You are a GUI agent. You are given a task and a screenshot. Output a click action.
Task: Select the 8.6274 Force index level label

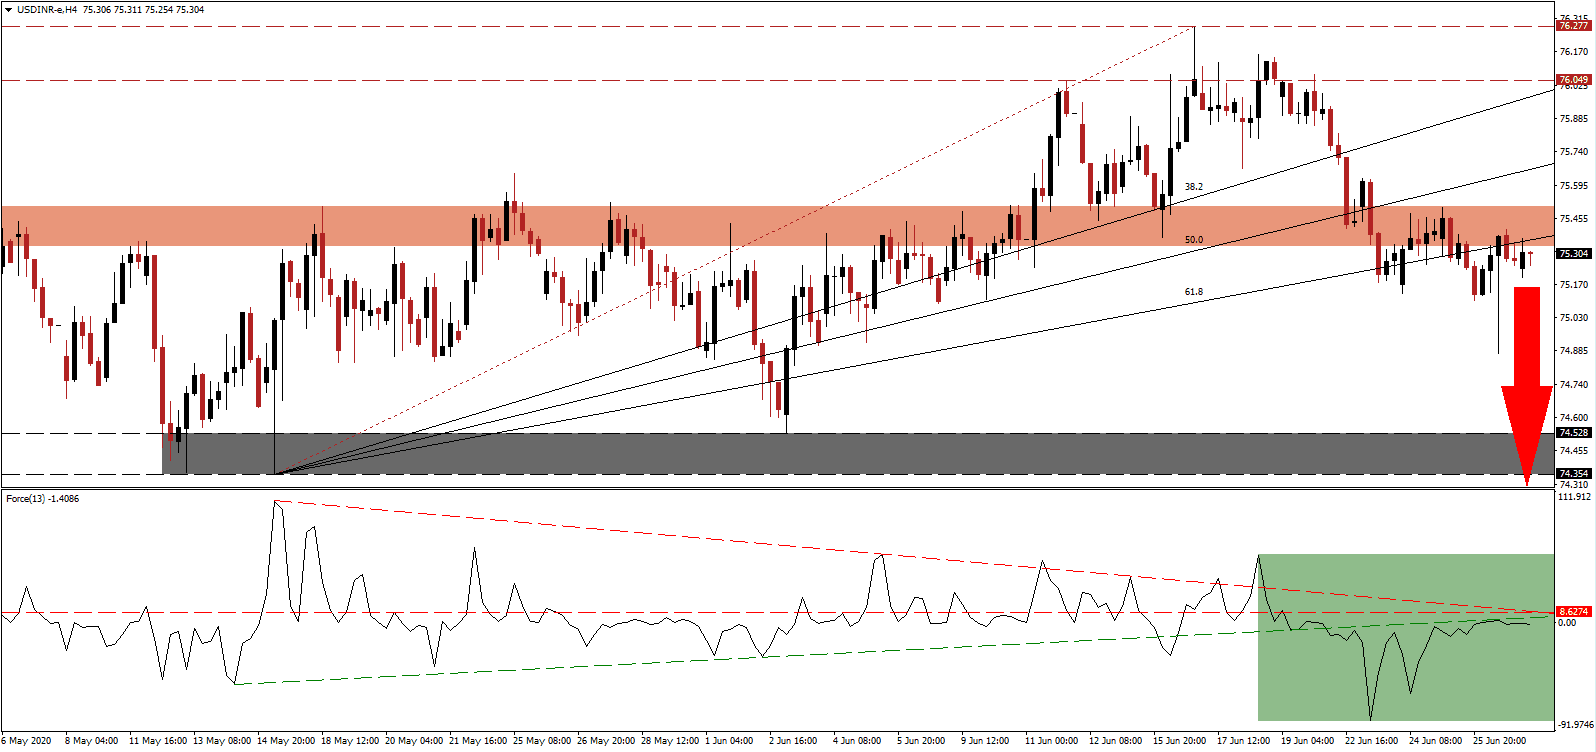(x=1573, y=612)
